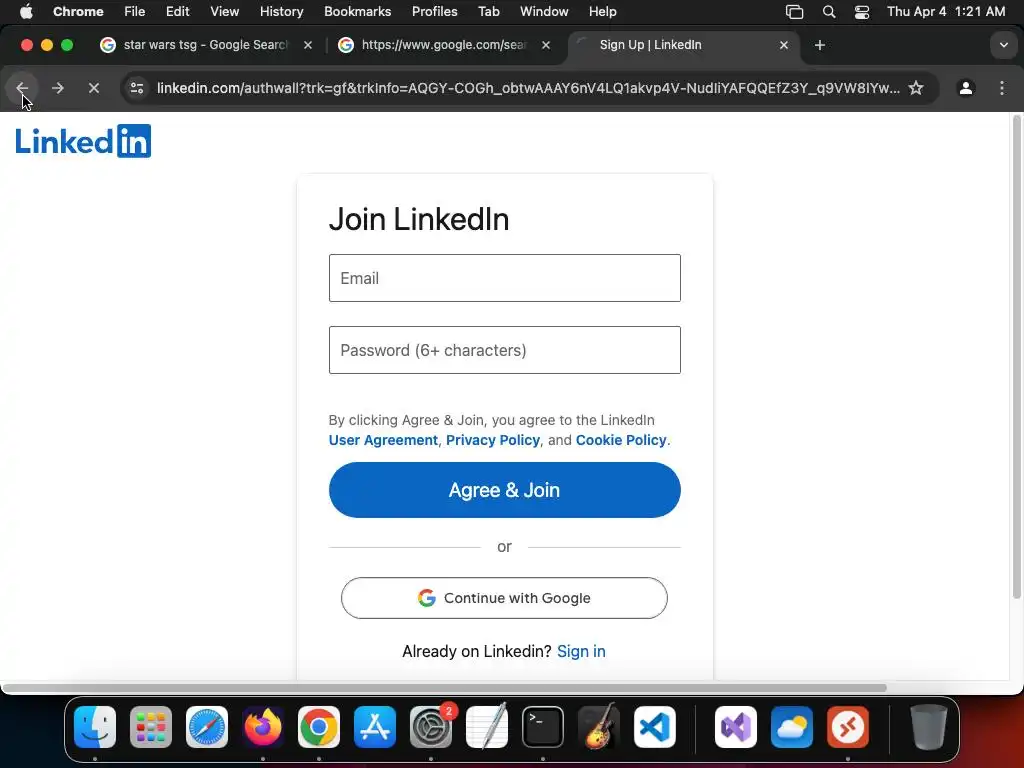The image size is (1024, 768).
Task: Launch Safari from the Dock
Action: 207,727
